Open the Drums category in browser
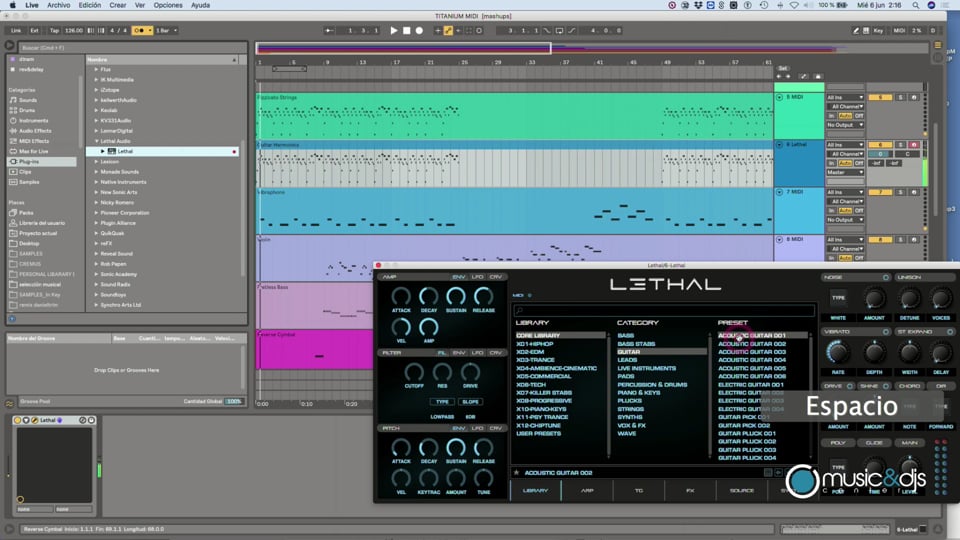Screen dimensions: 960x540 click(x=27, y=110)
